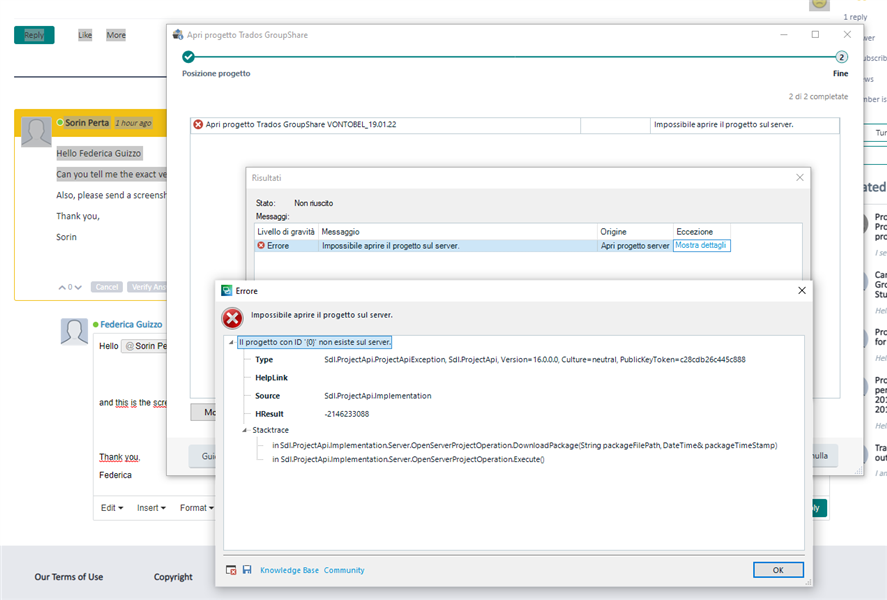Open the Format menu in reply editor
The width and height of the screenshot is (887, 600).
pos(196,508)
